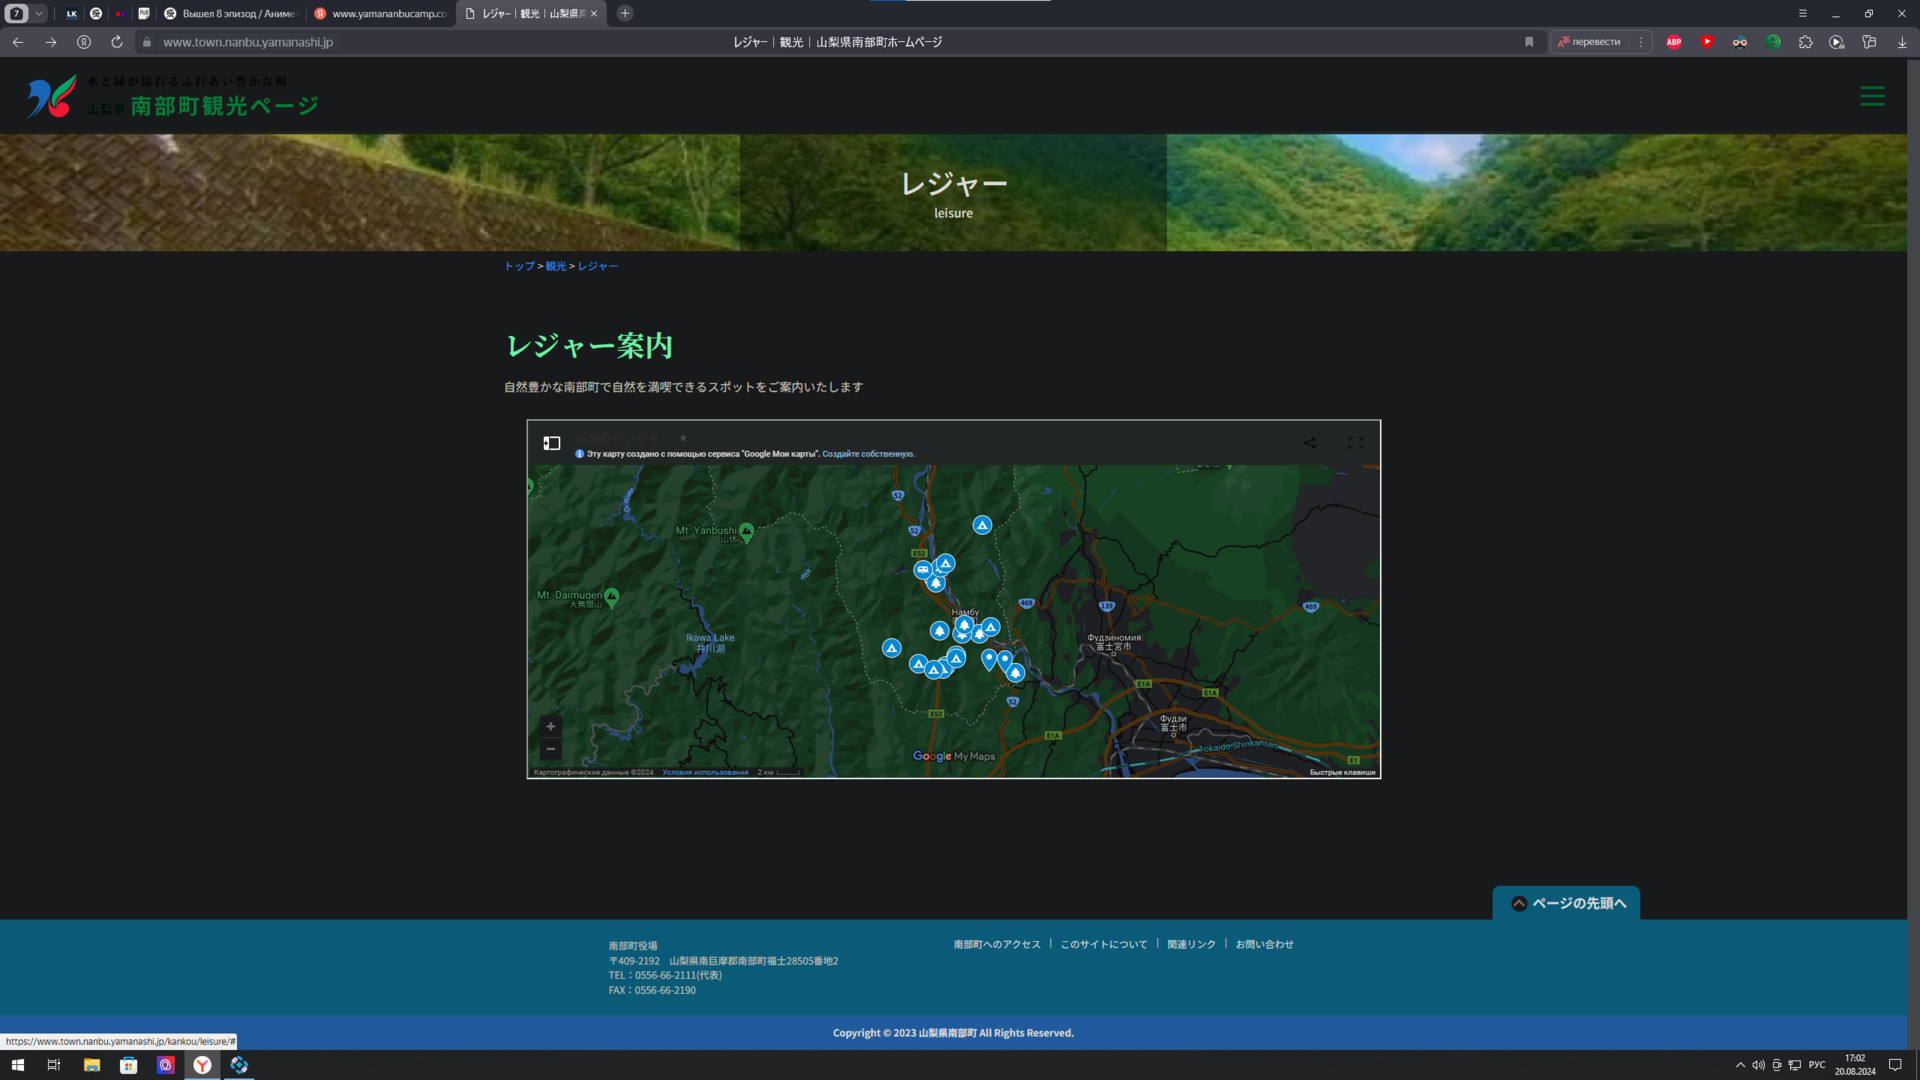Click the Adblock Plus extension icon
The image size is (1920, 1080).
pos(1674,42)
